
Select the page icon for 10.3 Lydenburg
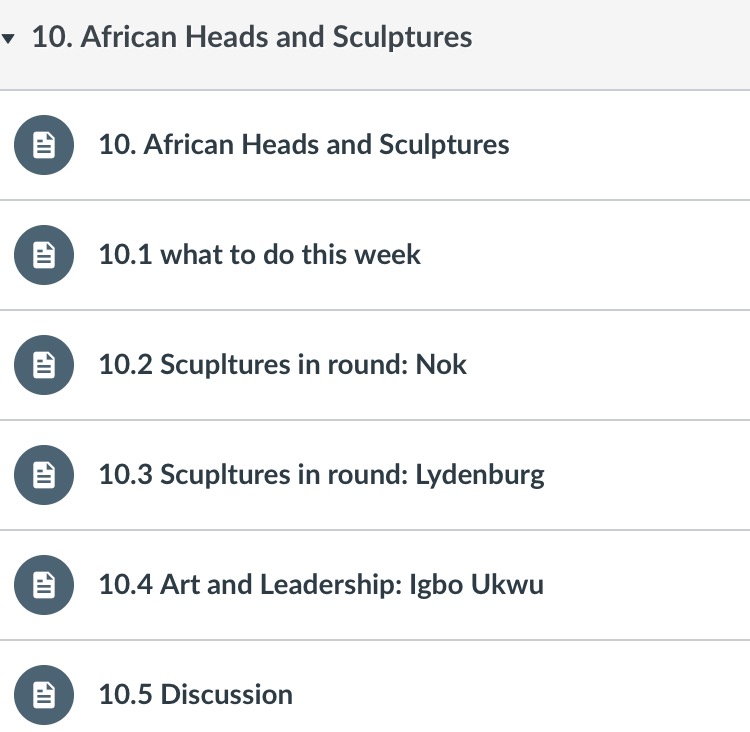coord(43,475)
